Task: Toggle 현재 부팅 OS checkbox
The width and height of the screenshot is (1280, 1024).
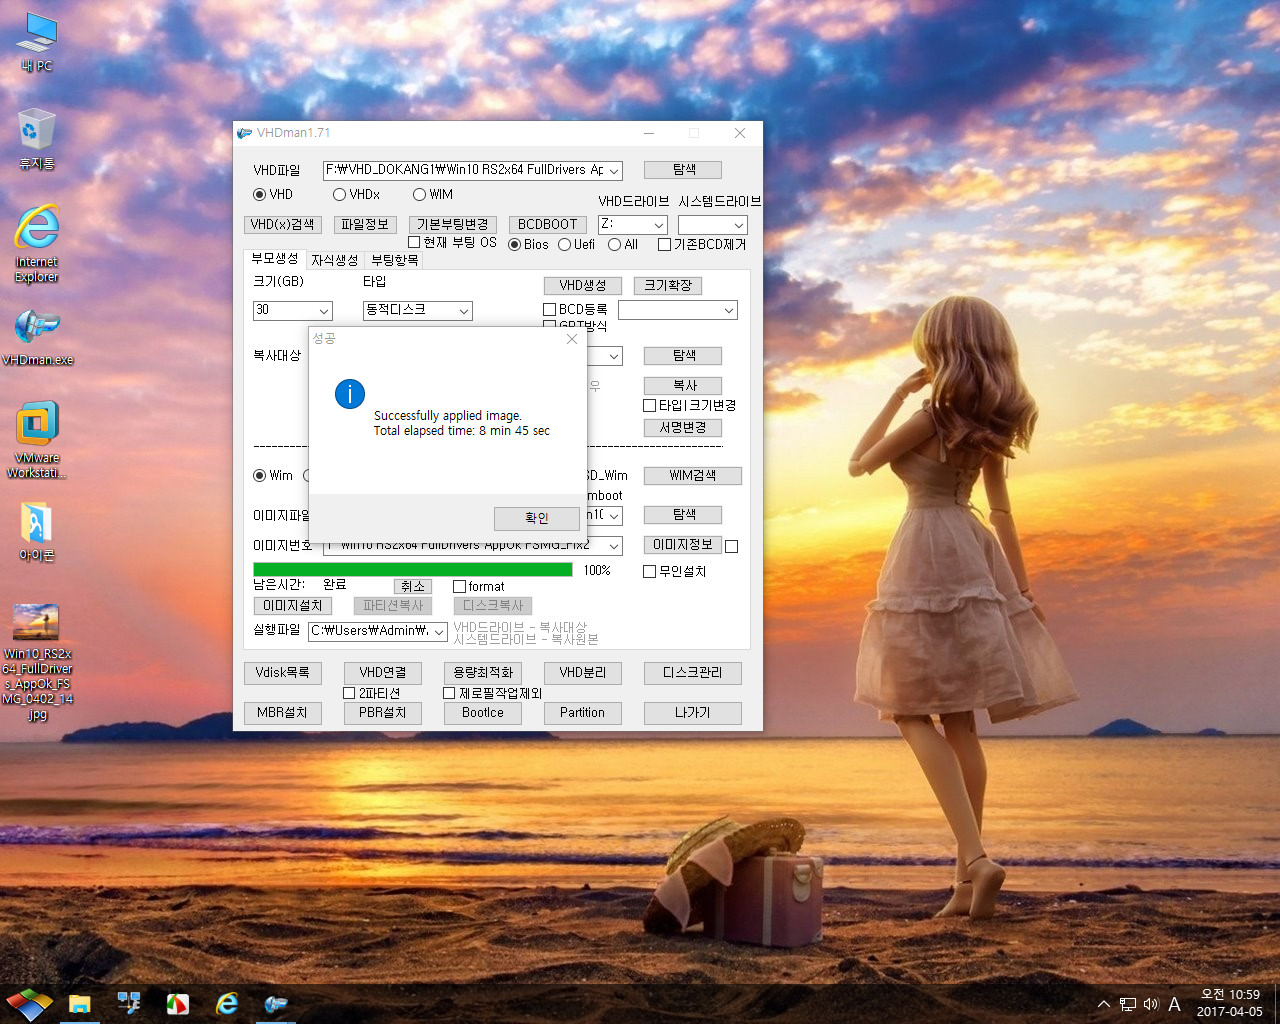Action: point(414,242)
